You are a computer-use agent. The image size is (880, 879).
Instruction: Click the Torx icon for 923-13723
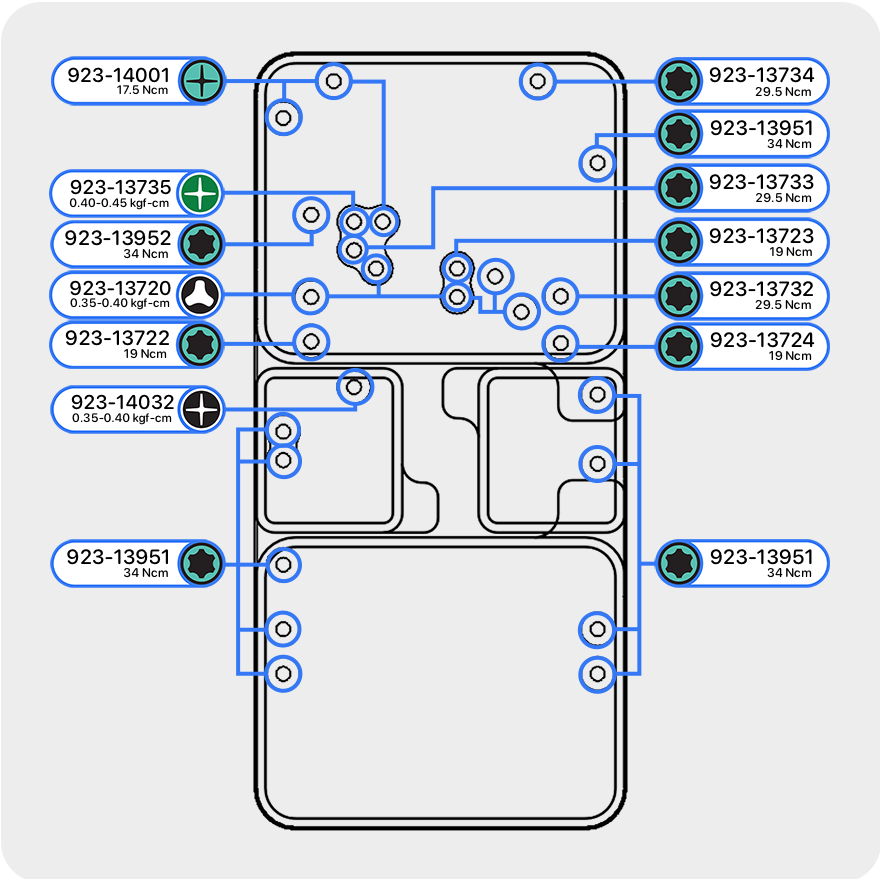(x=679, y=241)
